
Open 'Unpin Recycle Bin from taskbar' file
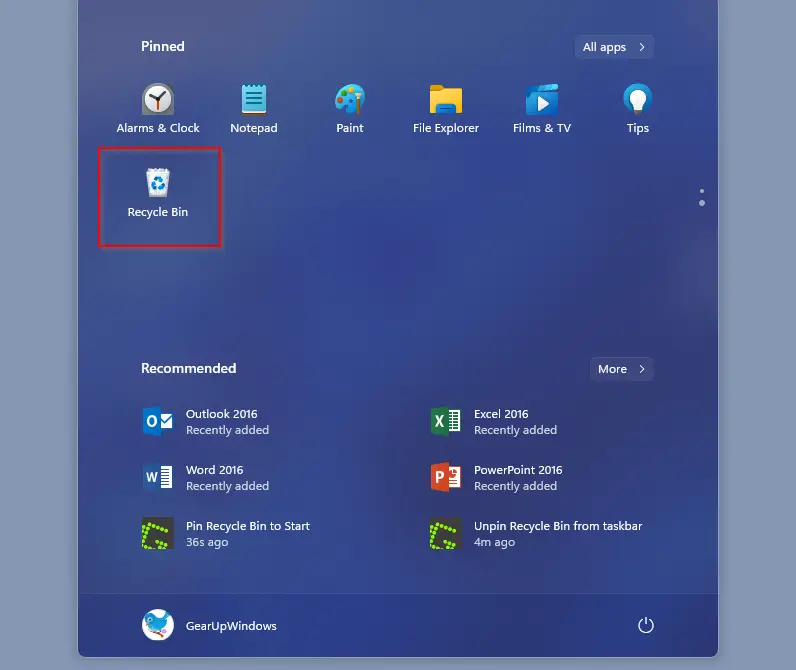536,533
